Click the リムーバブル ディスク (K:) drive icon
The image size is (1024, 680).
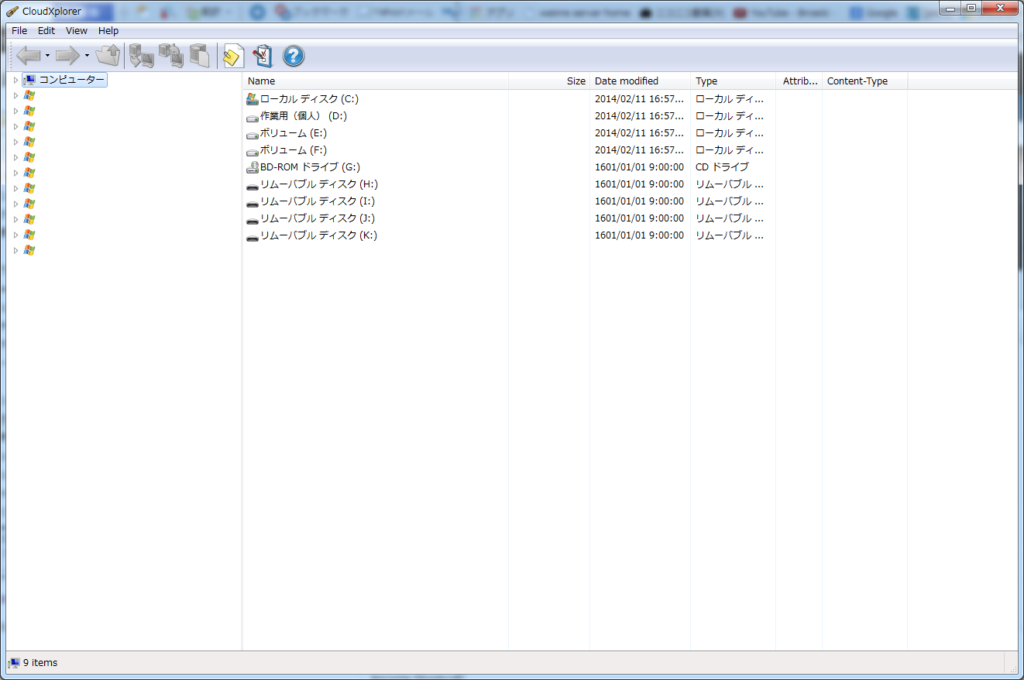pos(252,236)
